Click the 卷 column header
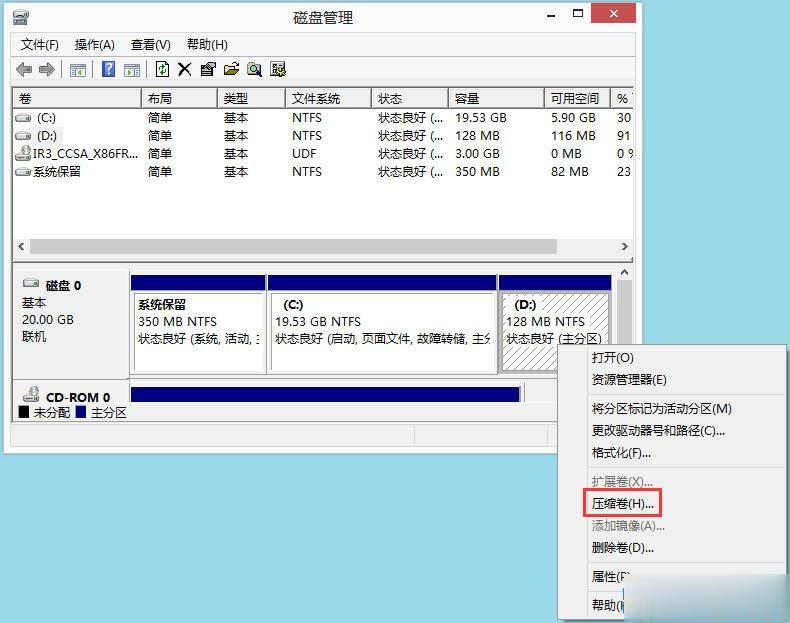Image resolution: width=790 pixels, height=623 pixels. click(77, 99)
